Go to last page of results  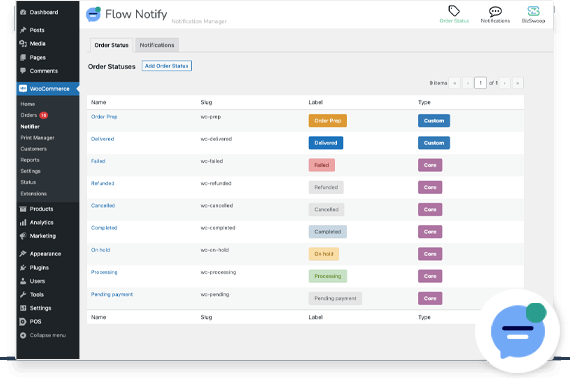[x=518, y=83]
